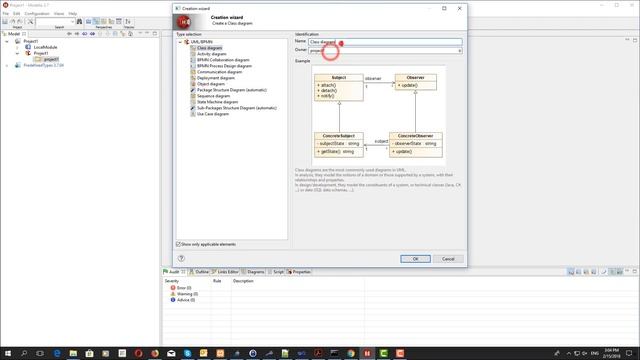Open wizard help question-mark icon
Viewport: 640px width, 360px height.
pyautogui.click(x=181, y=258)
